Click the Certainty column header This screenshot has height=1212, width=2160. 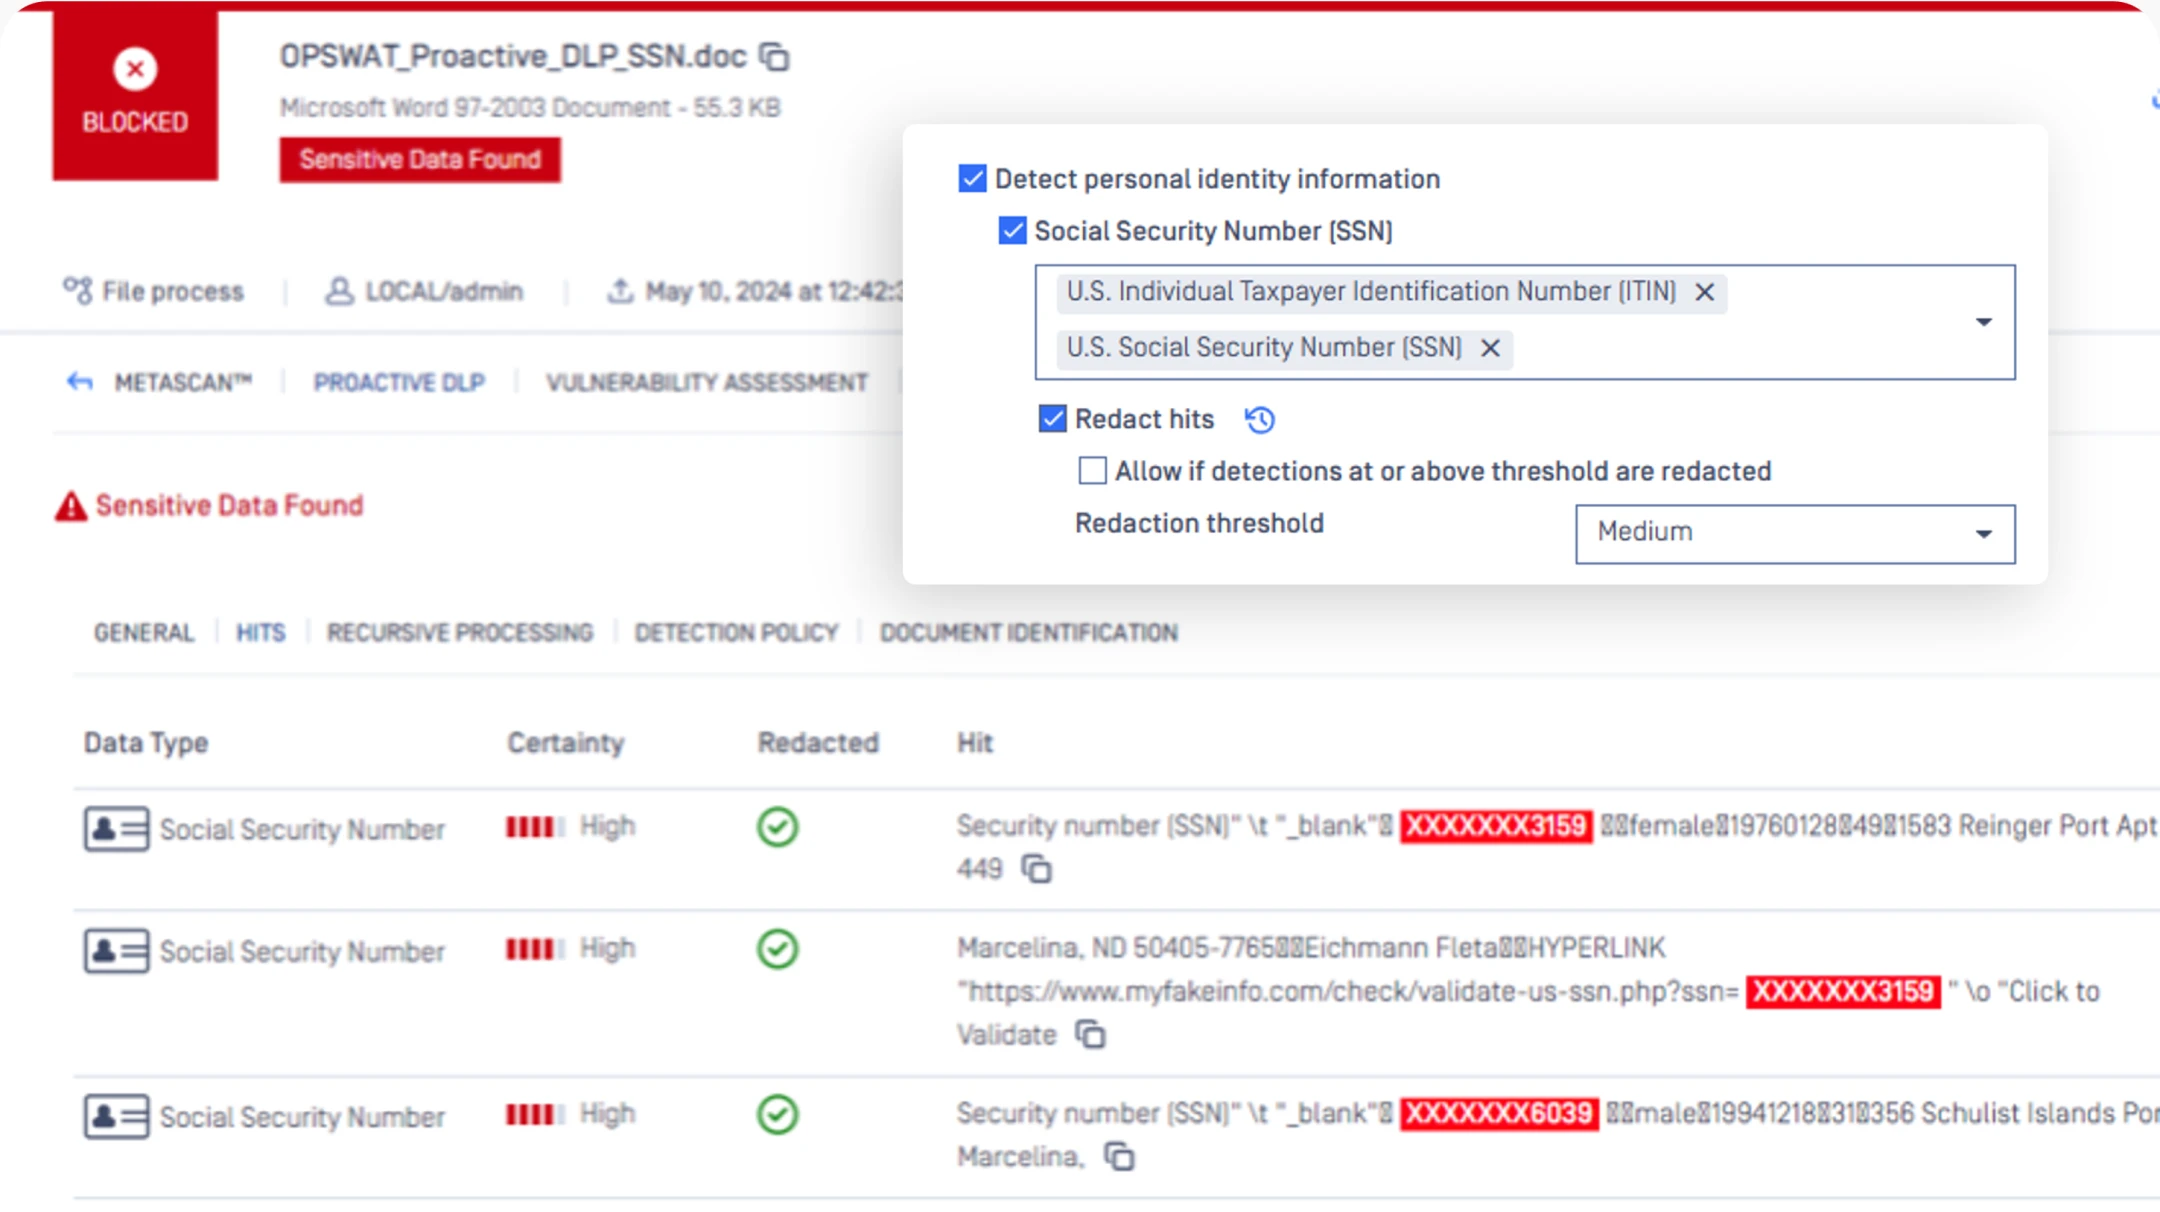565,743
